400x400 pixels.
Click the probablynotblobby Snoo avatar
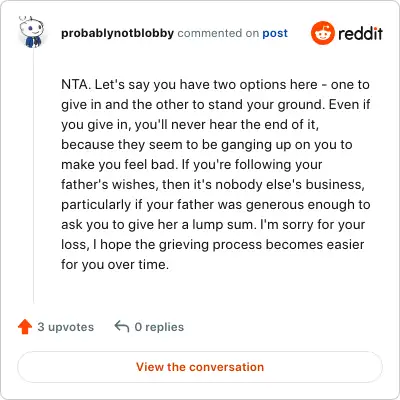point(32,32)
